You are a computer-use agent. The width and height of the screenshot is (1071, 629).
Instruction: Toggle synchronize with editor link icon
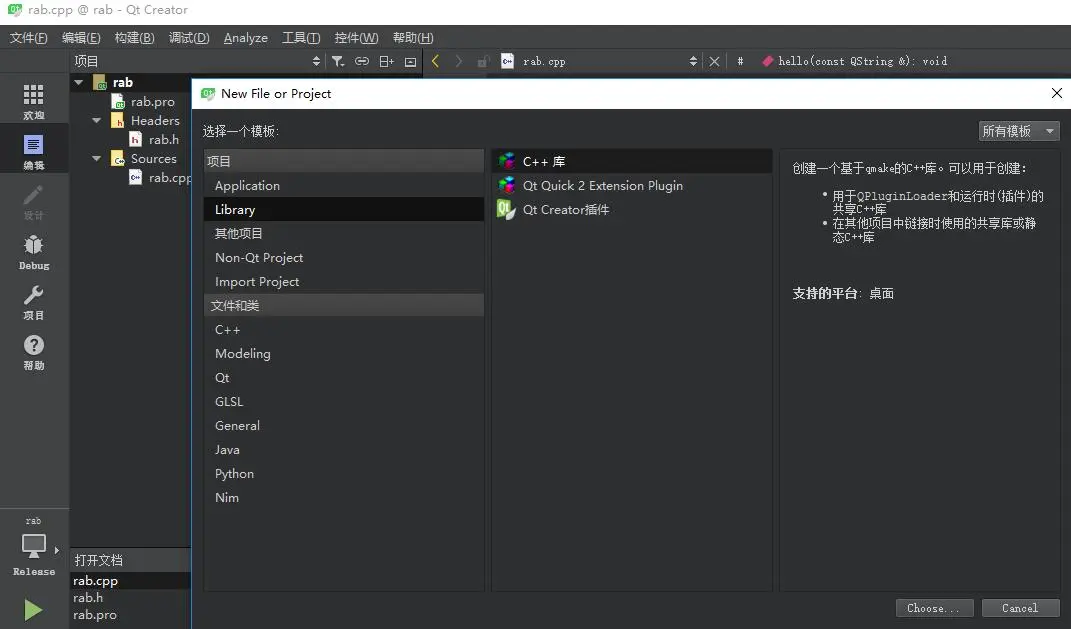(361, 61)
